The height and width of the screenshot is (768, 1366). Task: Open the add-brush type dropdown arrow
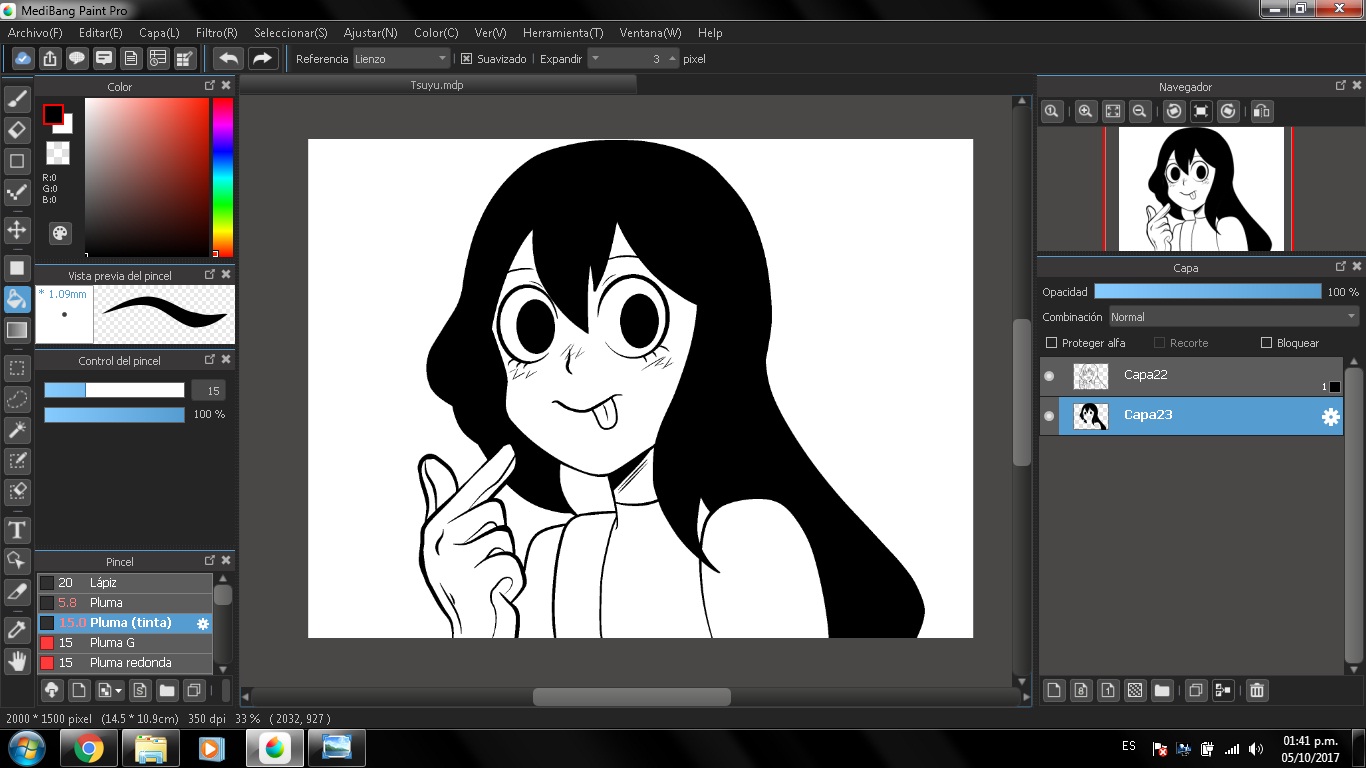tap(119, 690)
